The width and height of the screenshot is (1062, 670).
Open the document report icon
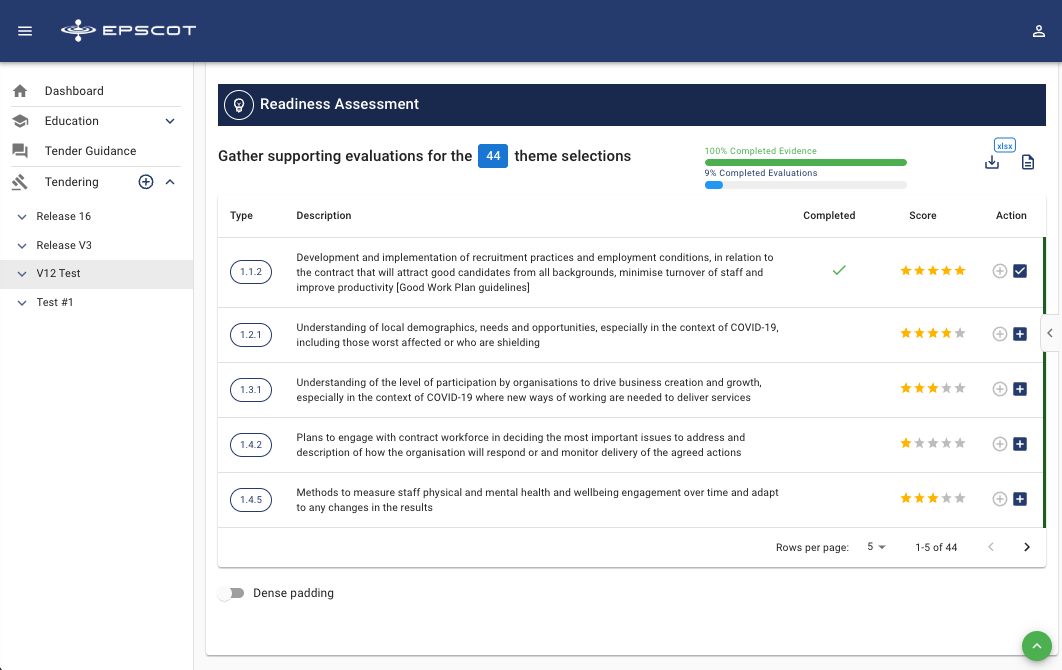click(x=1027, y=162)
